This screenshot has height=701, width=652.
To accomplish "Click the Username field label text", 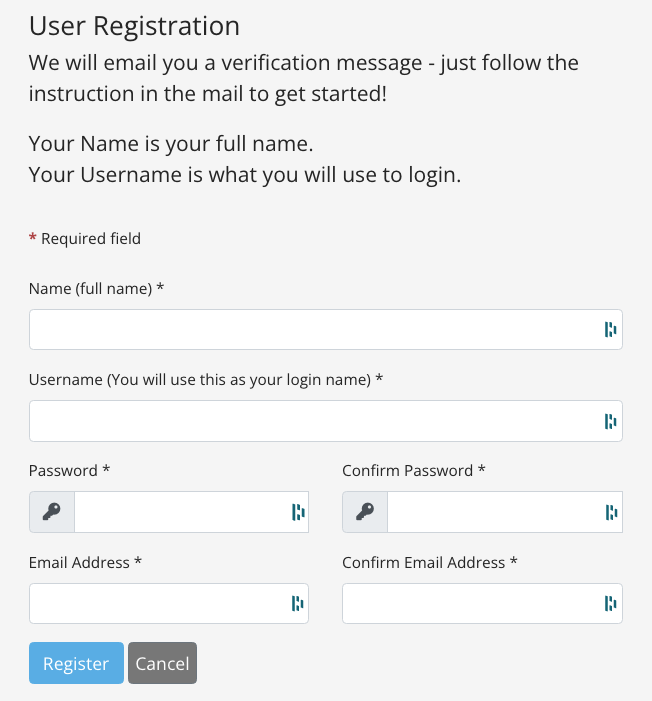I will (200, 380).
